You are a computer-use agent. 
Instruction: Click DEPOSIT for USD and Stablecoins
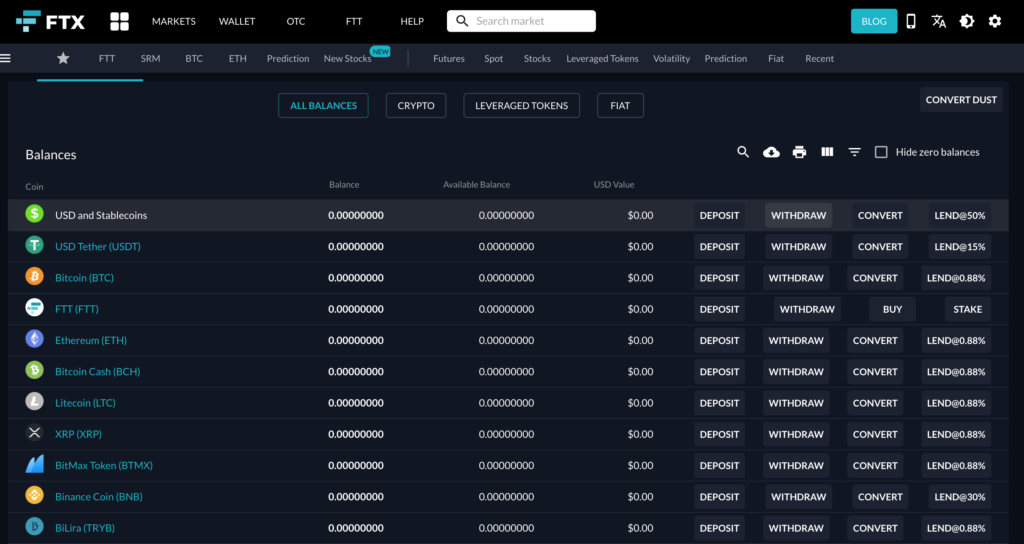pyautogui.click(x=719, y=215)
